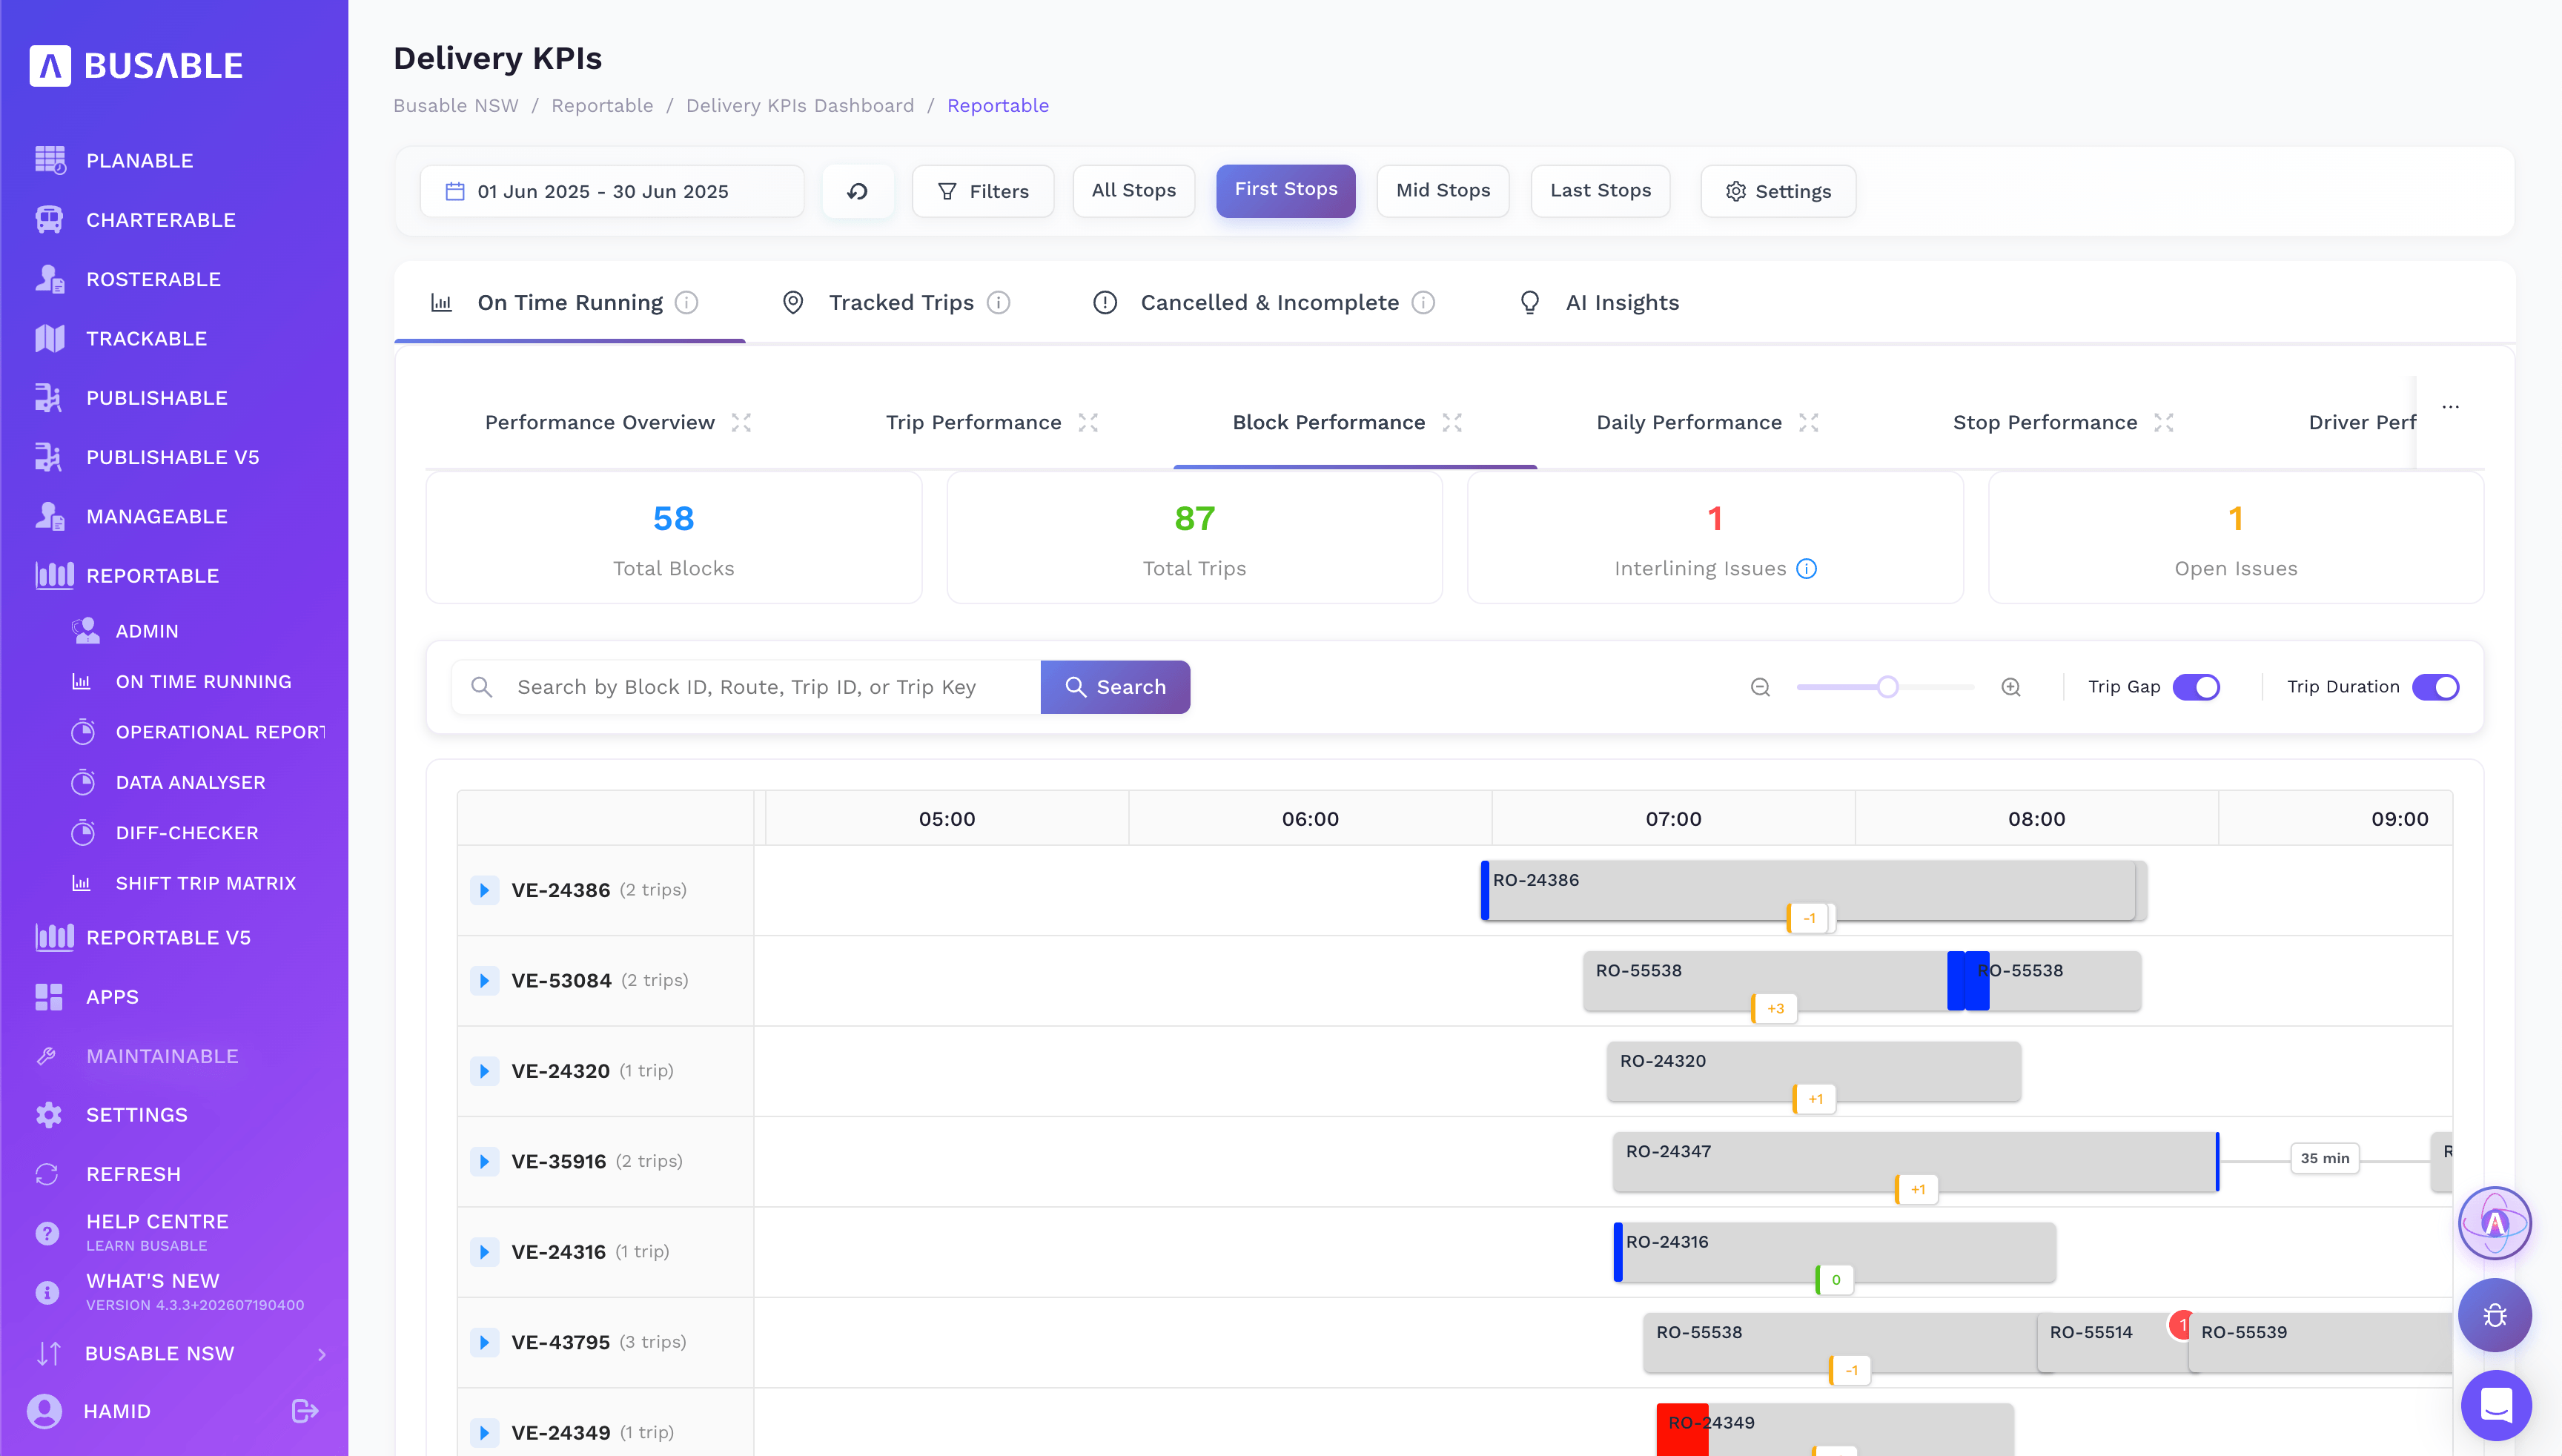
Task: Expand block VE-35916 row
Action: (x=484, y=1162)
